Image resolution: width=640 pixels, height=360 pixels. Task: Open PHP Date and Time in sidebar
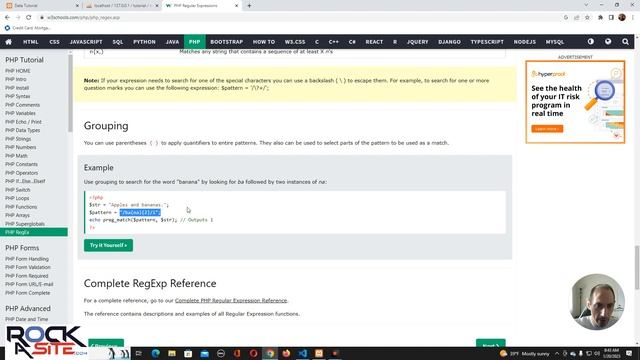27,319
